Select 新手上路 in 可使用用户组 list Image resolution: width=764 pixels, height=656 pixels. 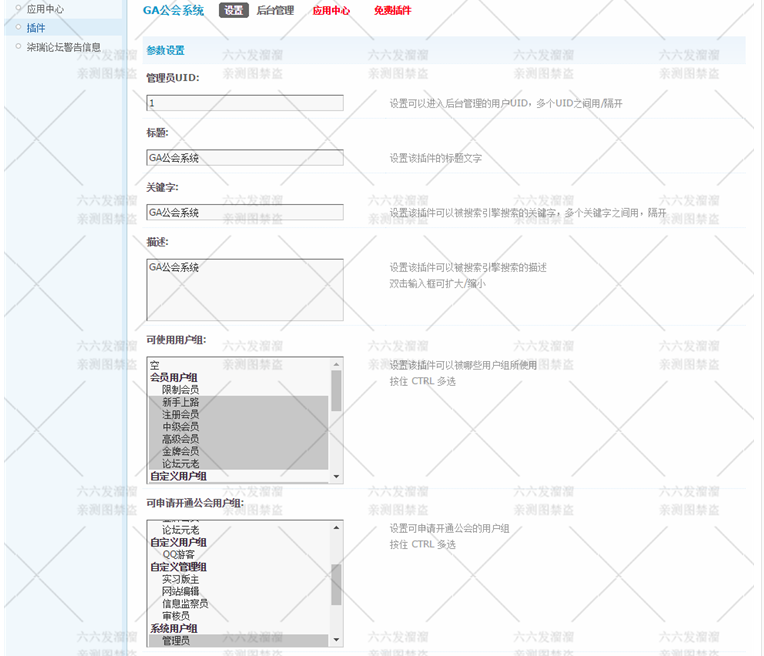pyautogui.click(x=239, y=402)
